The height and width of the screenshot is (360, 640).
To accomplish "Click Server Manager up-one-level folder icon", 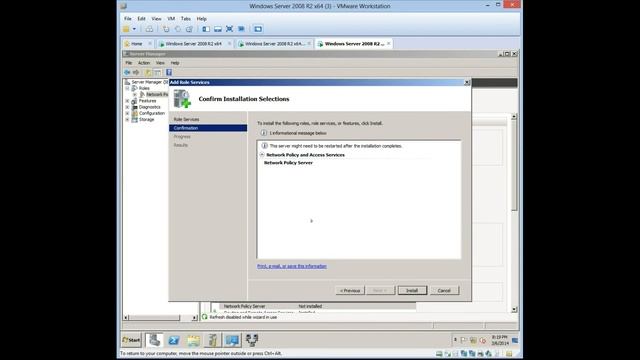I will (148, 72).
